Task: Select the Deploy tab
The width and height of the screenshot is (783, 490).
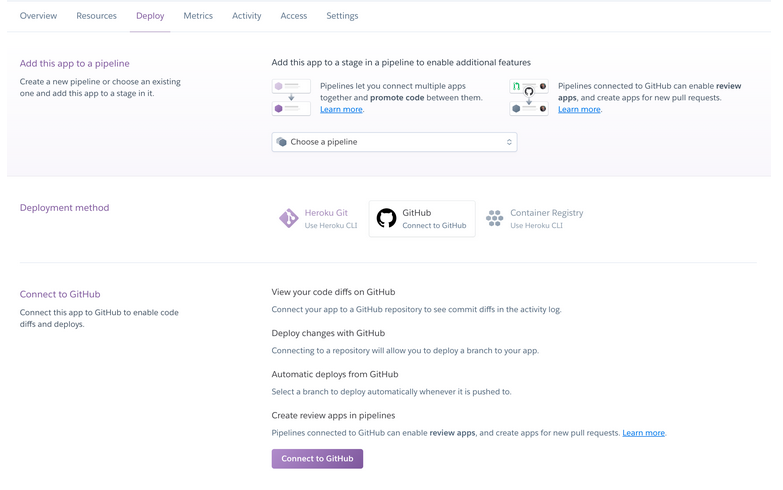Action: click(150, 16)
